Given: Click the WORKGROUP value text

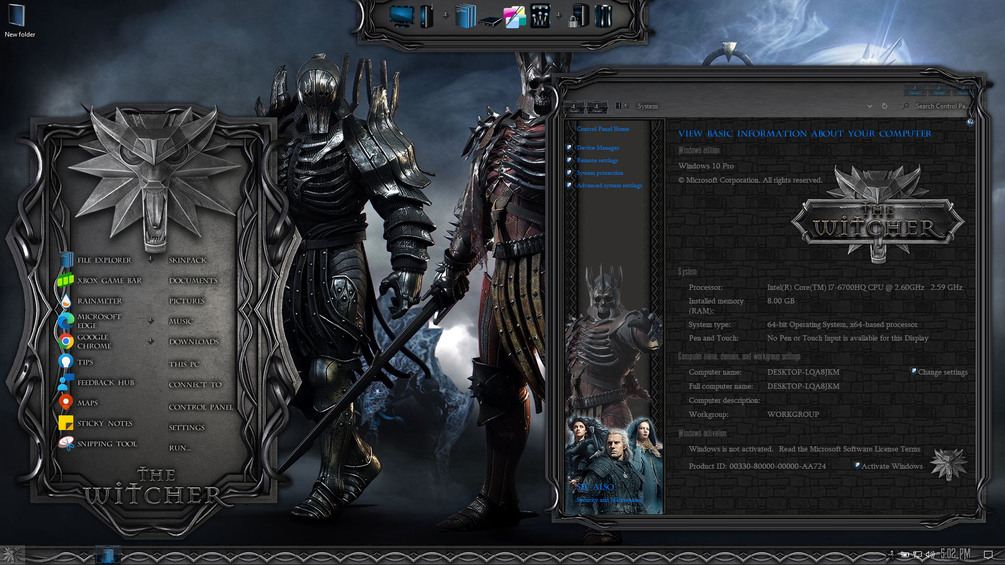Looking at the screenshot, I should (x=793, y=414).
